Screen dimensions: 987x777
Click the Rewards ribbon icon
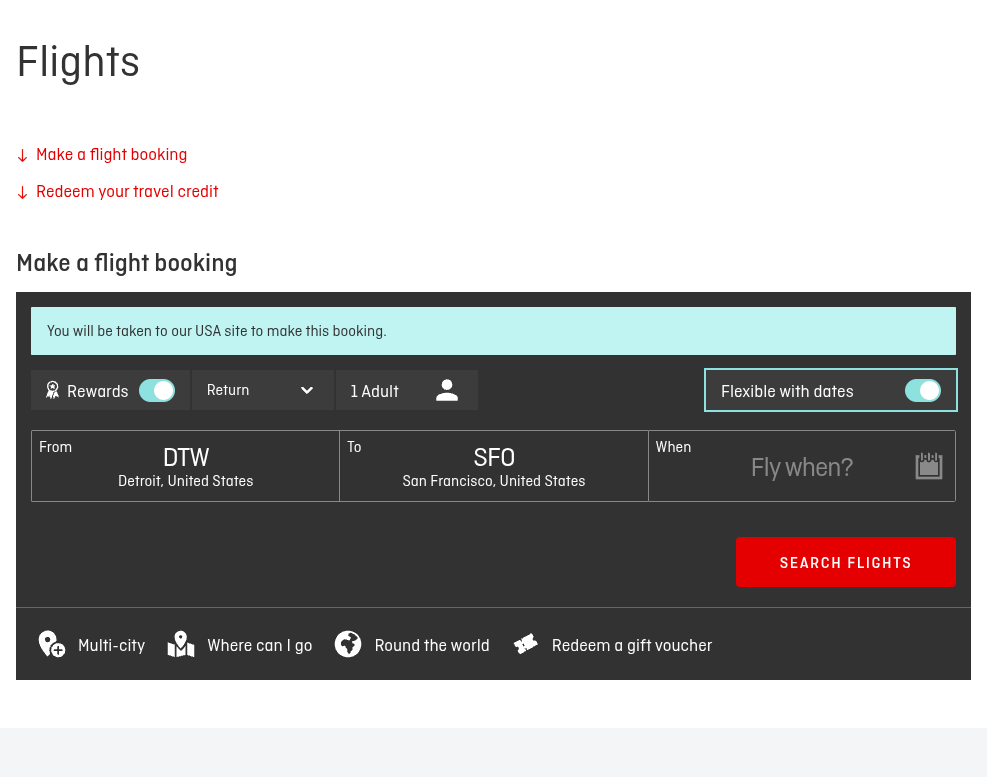[52, 390]
